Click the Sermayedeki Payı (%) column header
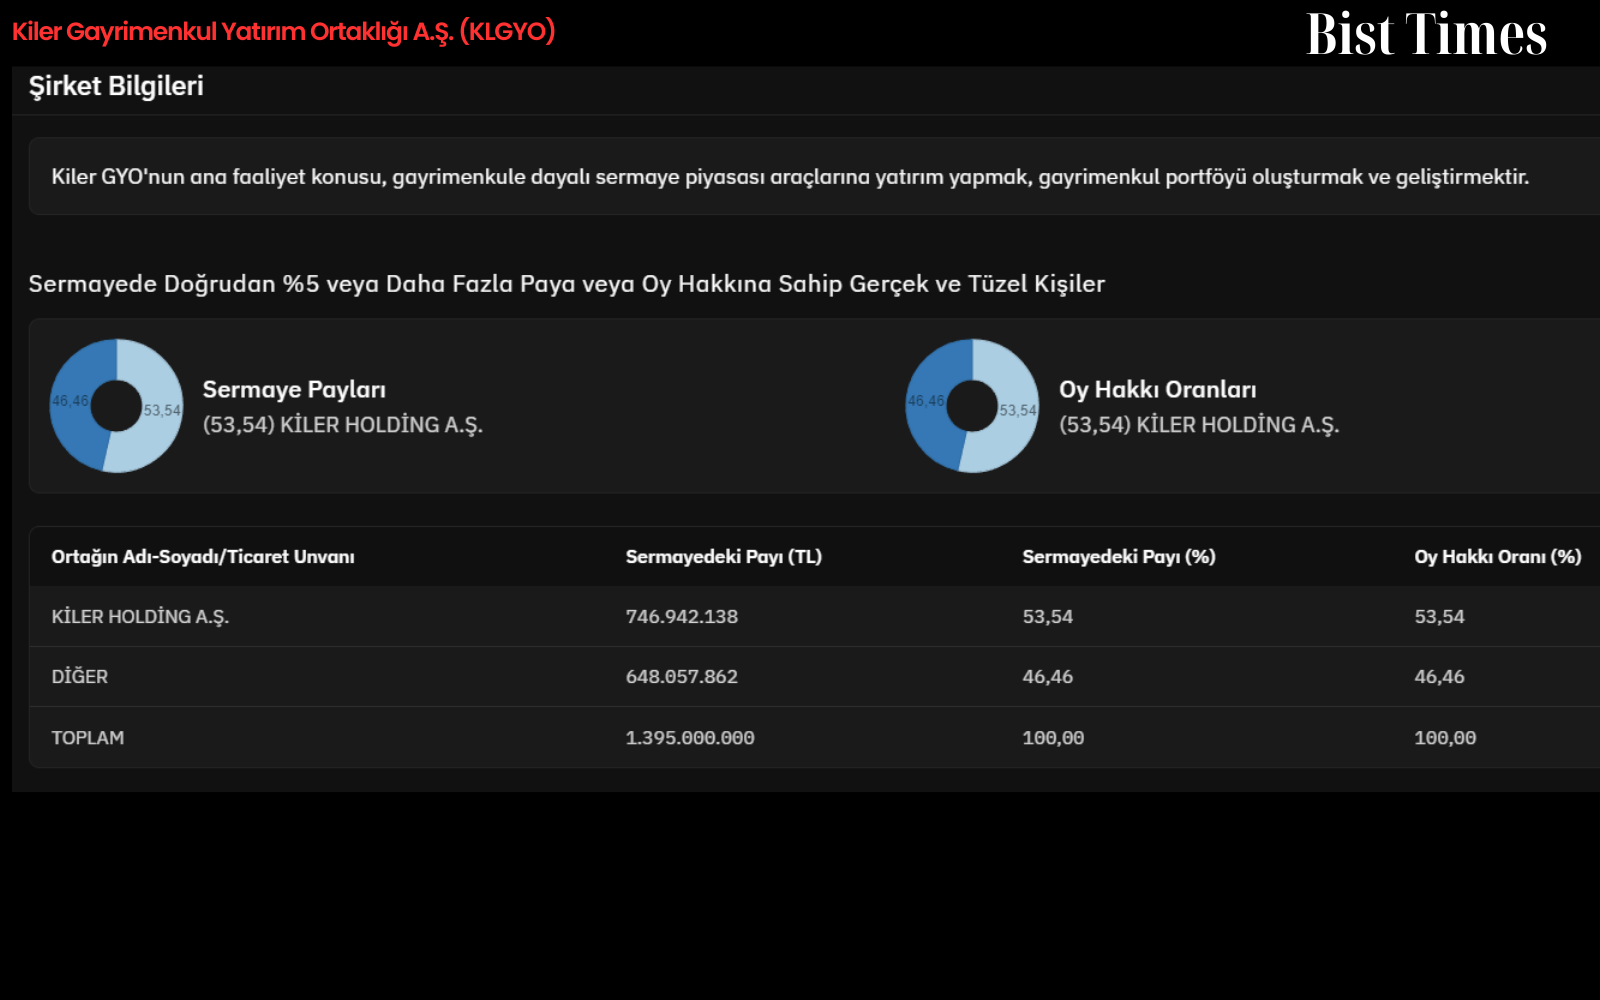Viewport: 1600px width, 1000px height. [x=1119, y=557]
